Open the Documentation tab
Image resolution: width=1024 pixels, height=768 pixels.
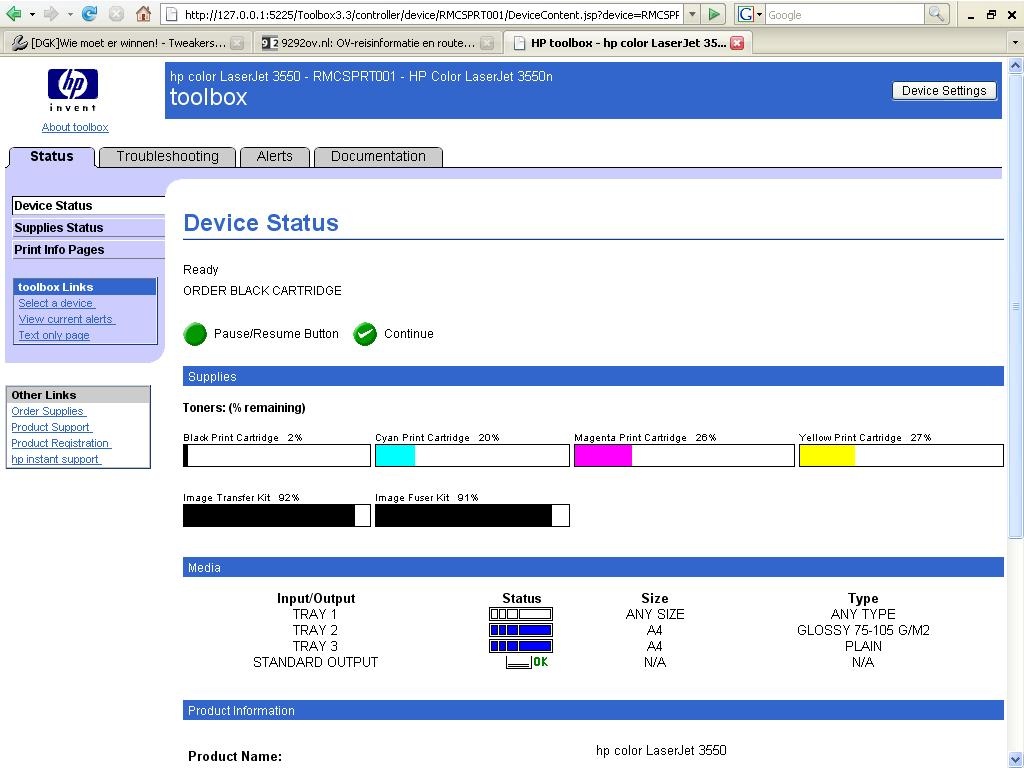[378, 157]
